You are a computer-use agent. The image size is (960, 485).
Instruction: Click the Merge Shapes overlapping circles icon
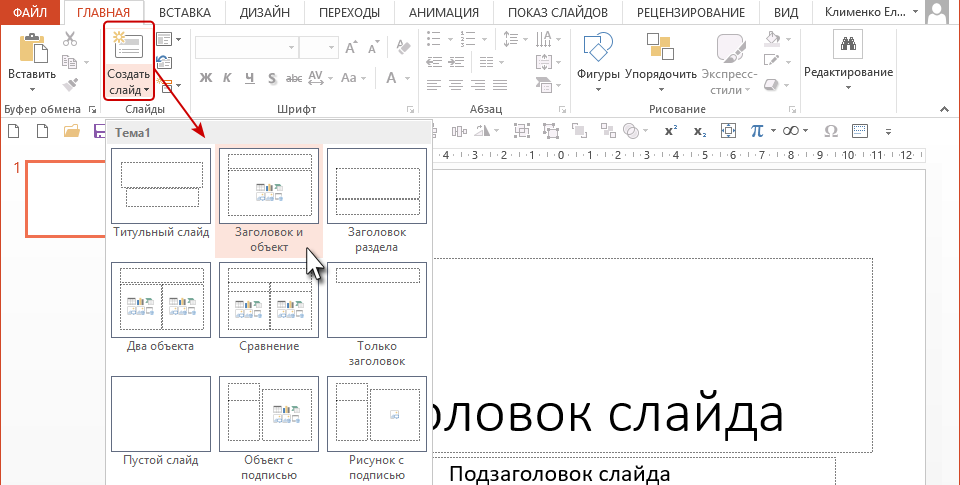coord(631,130)
